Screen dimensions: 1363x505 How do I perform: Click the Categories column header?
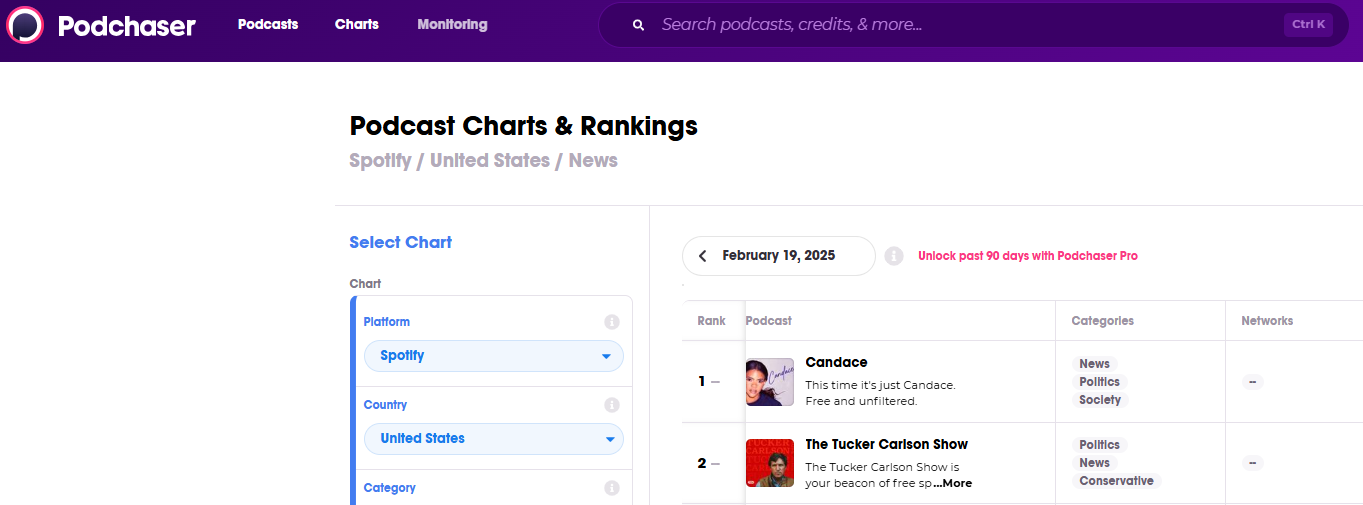(x=1103, y=321)
